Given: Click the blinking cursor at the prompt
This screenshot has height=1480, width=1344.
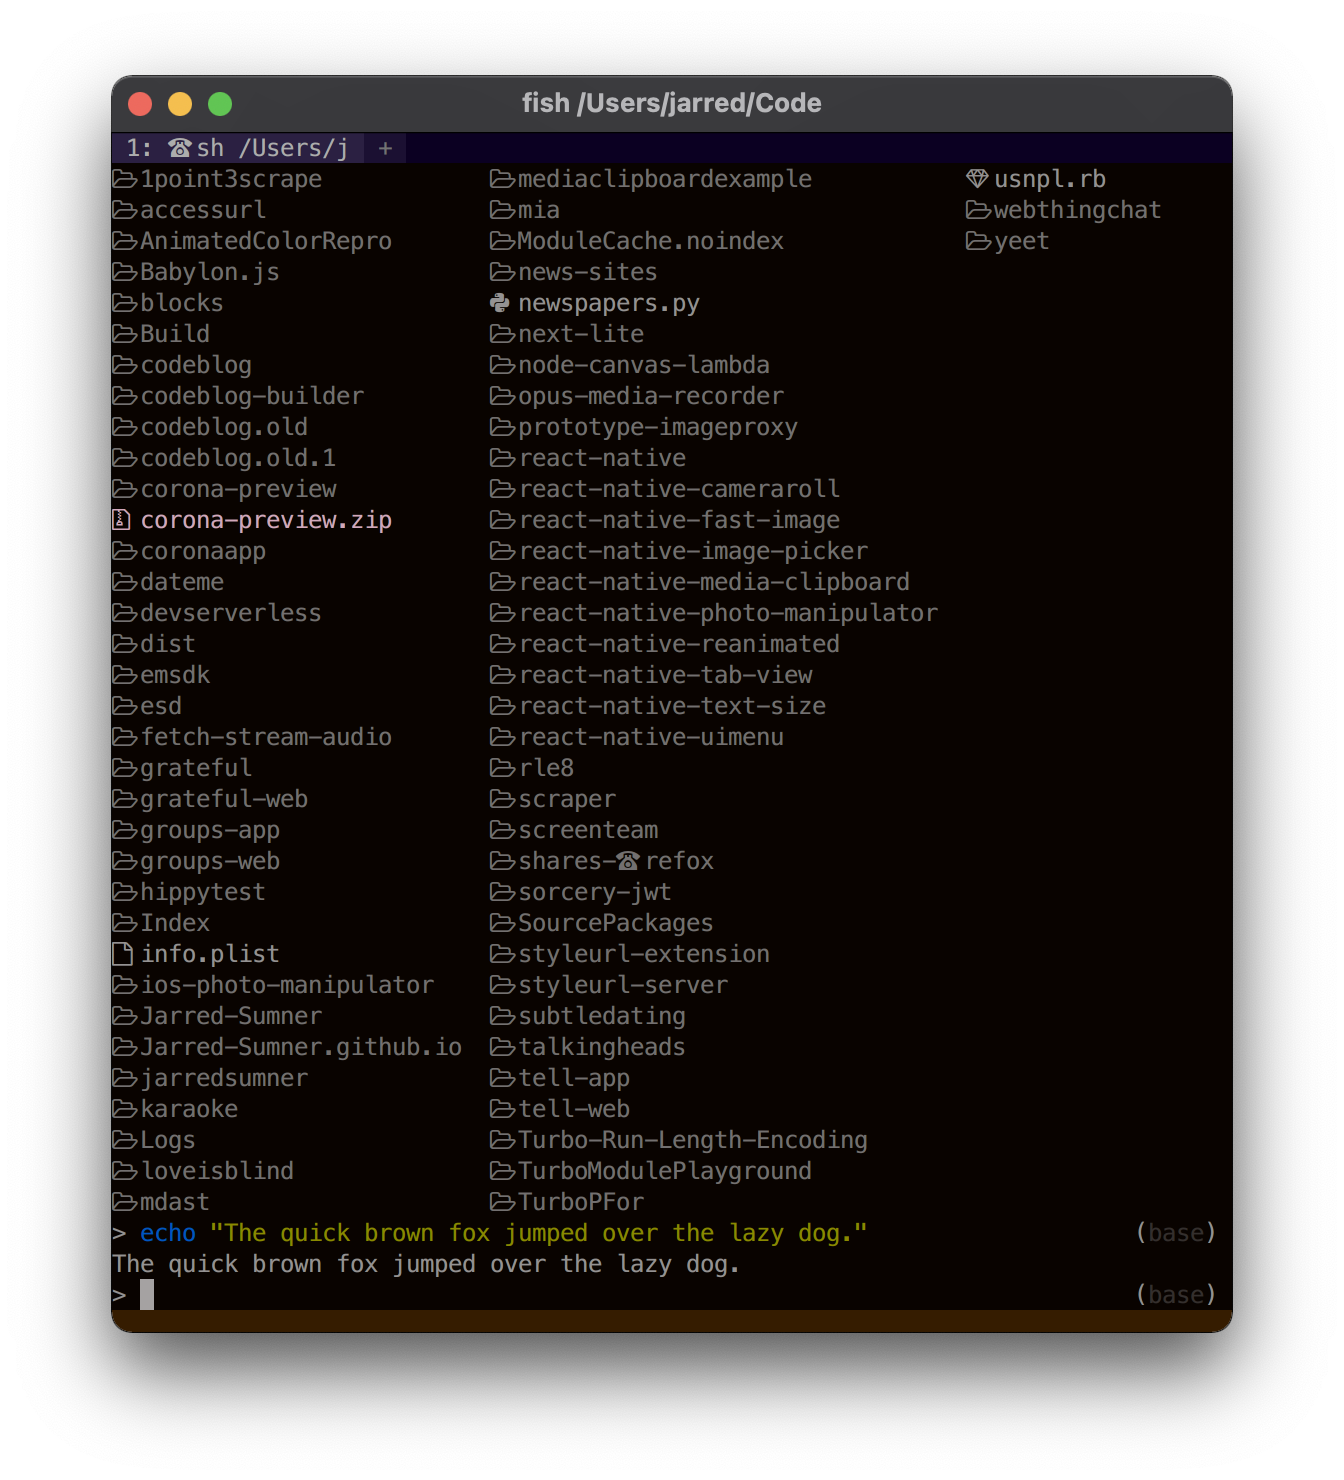Looking at the screenshot, I should [x=147, y=1294].
